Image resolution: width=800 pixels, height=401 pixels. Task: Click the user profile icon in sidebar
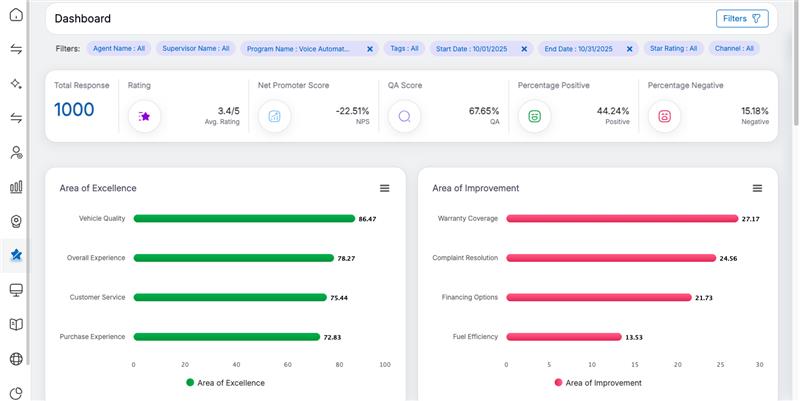[15, 153]
